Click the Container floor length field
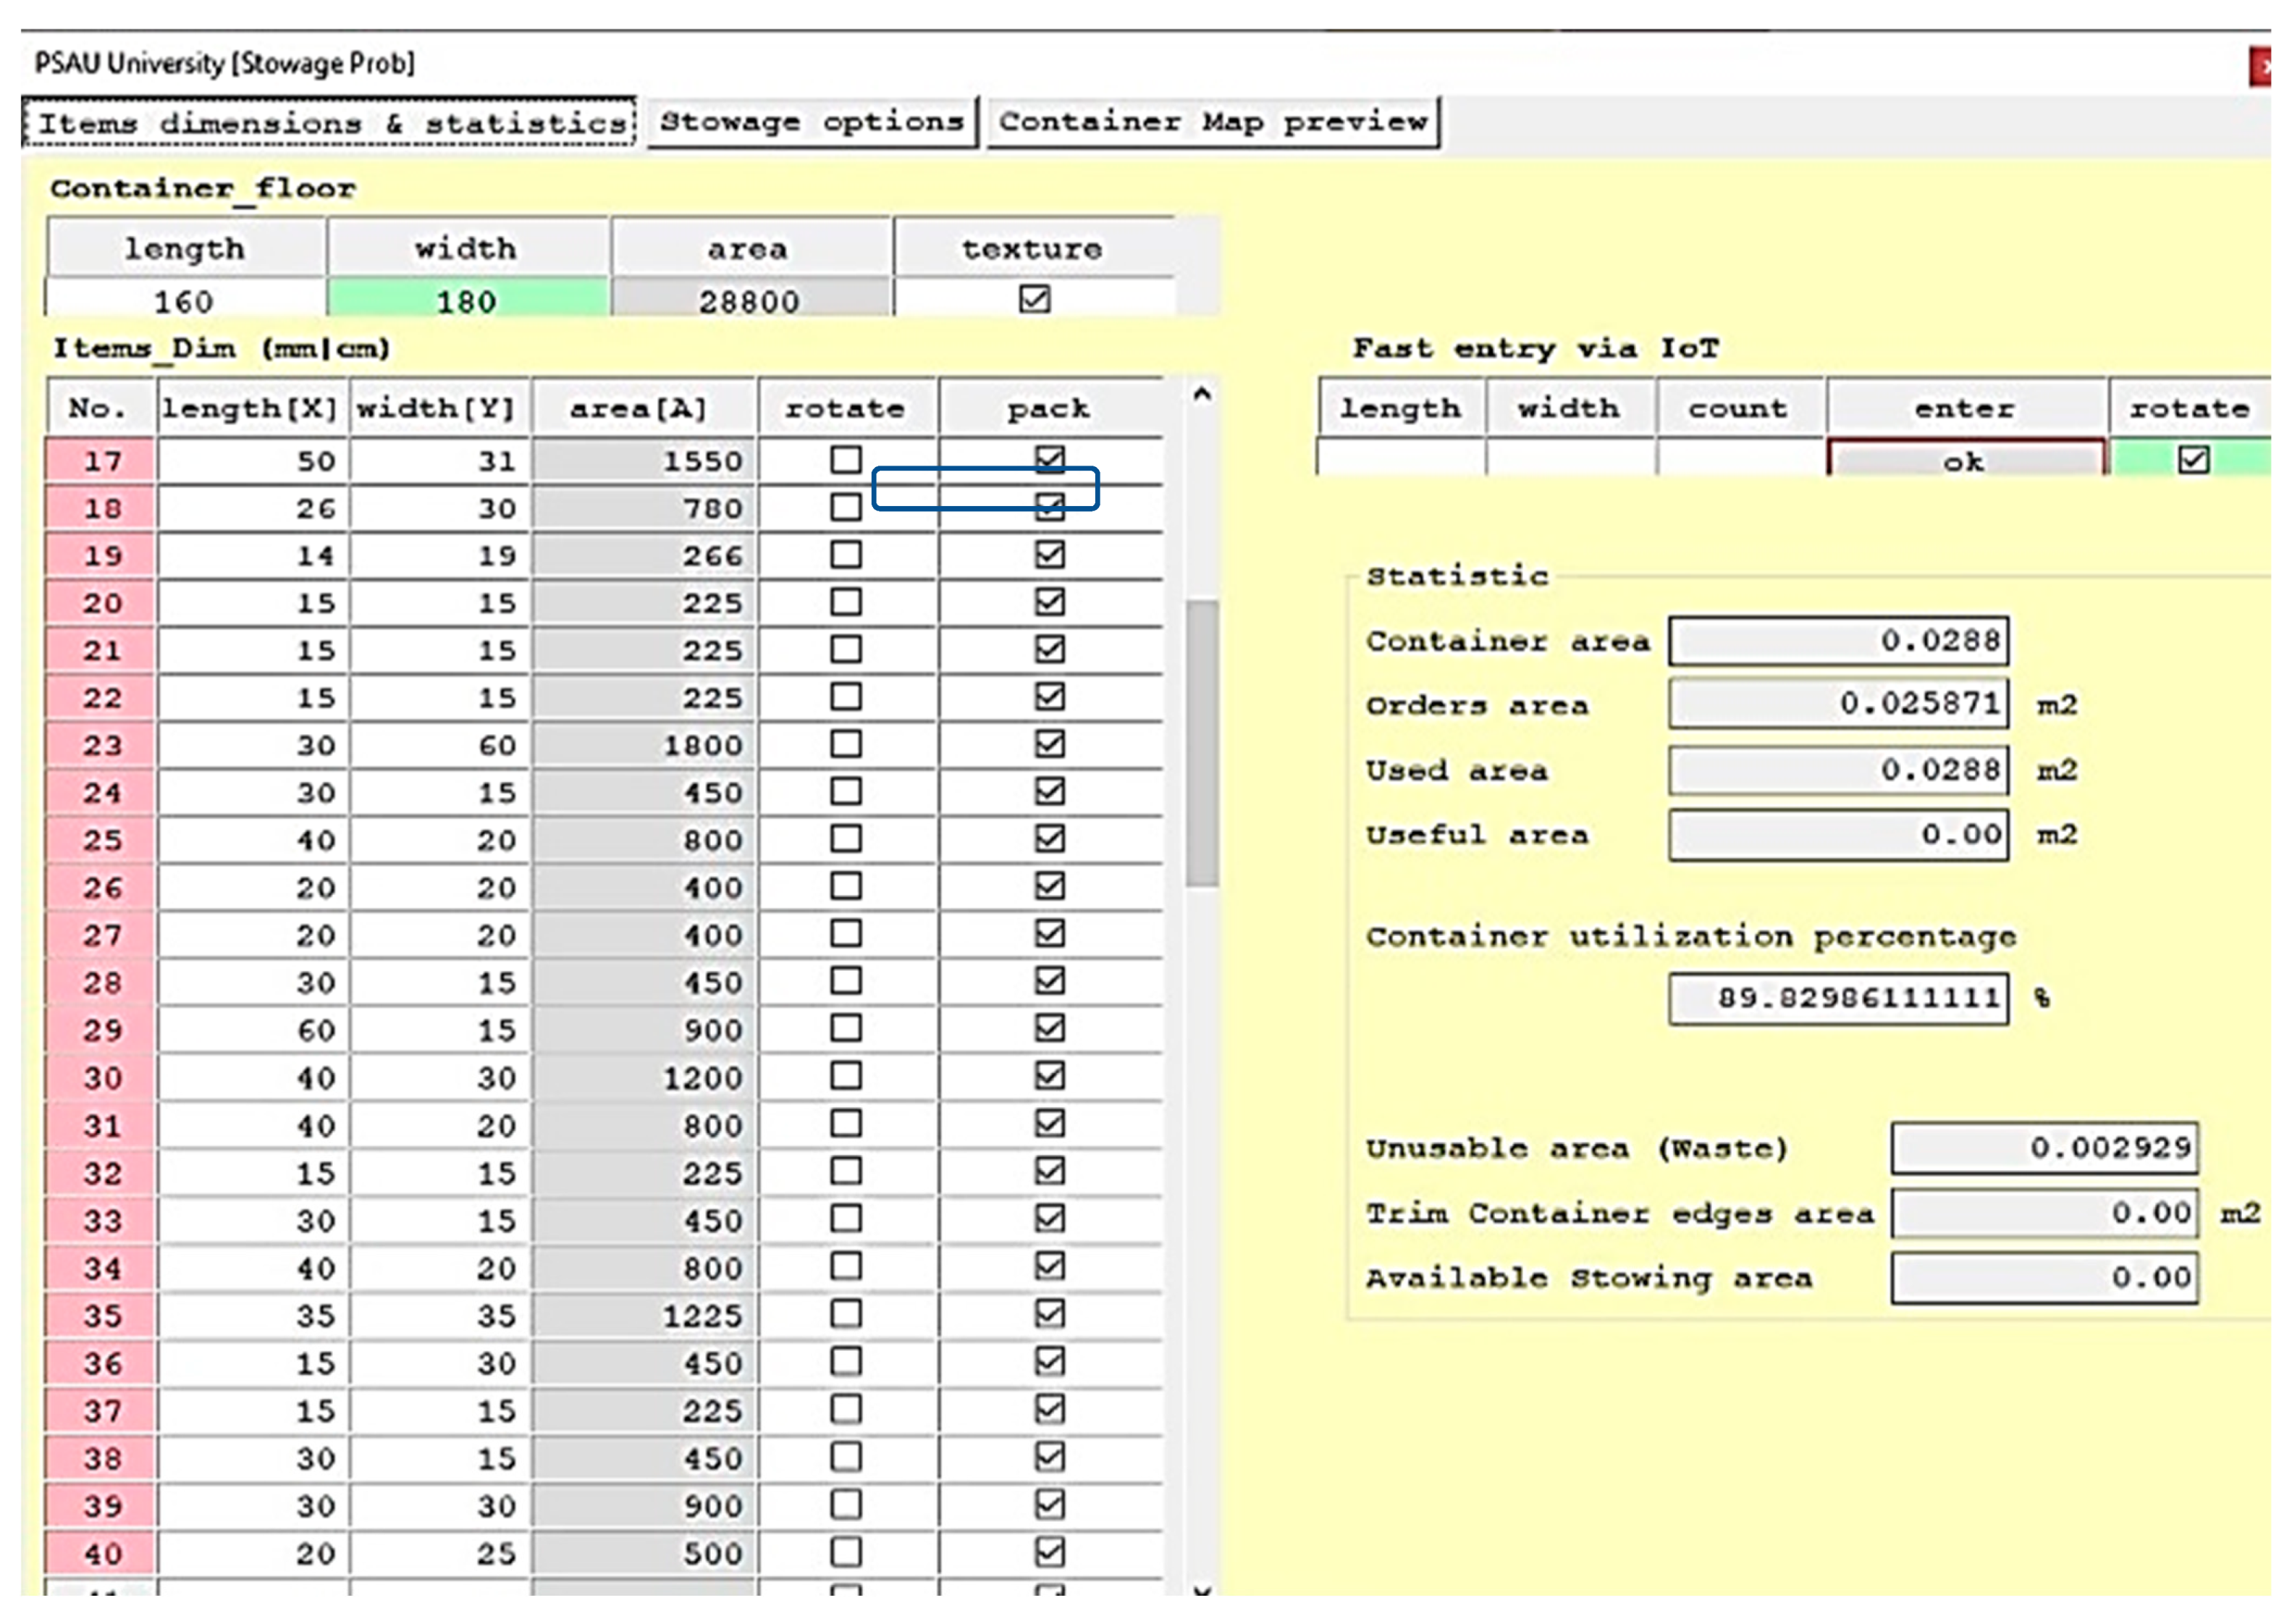Viewport: 2292px width, 1624px height. point(185,300)
